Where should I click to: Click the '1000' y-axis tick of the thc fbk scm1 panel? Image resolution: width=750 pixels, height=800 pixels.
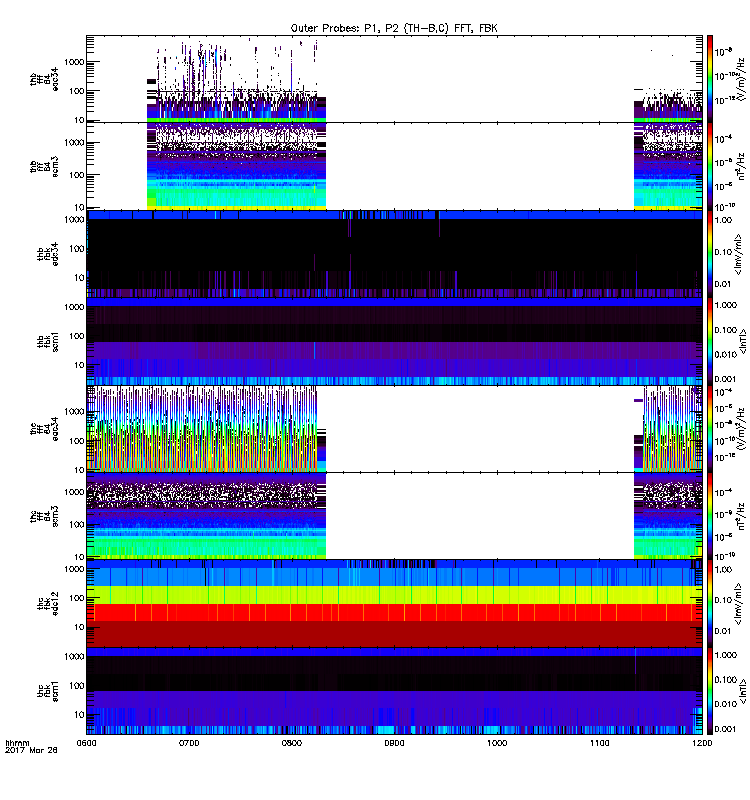[74, 657]
